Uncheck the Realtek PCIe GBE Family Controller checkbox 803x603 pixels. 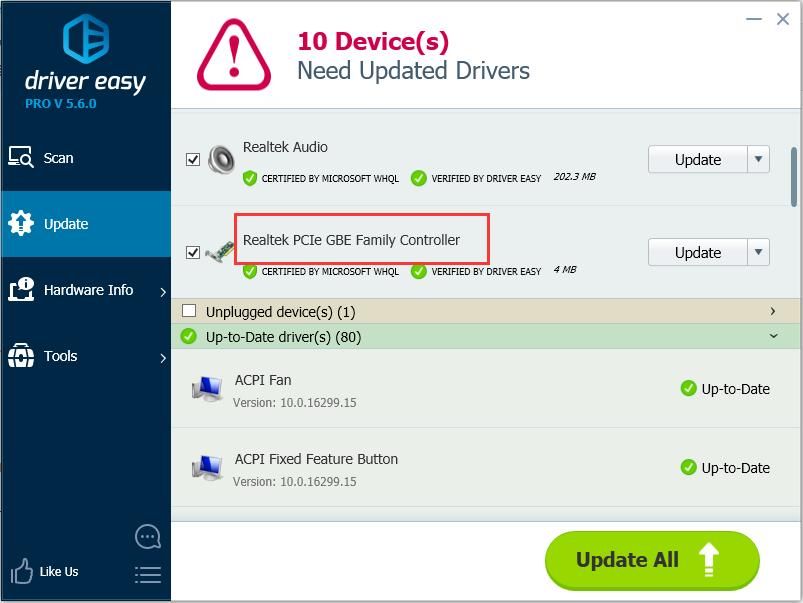tap(193, 253)
